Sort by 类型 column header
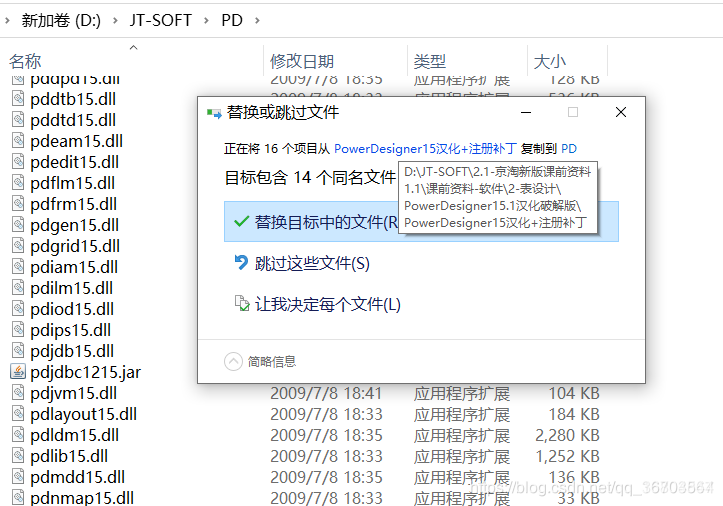Viewport: 723px width, 506px height. coord(429,61)
